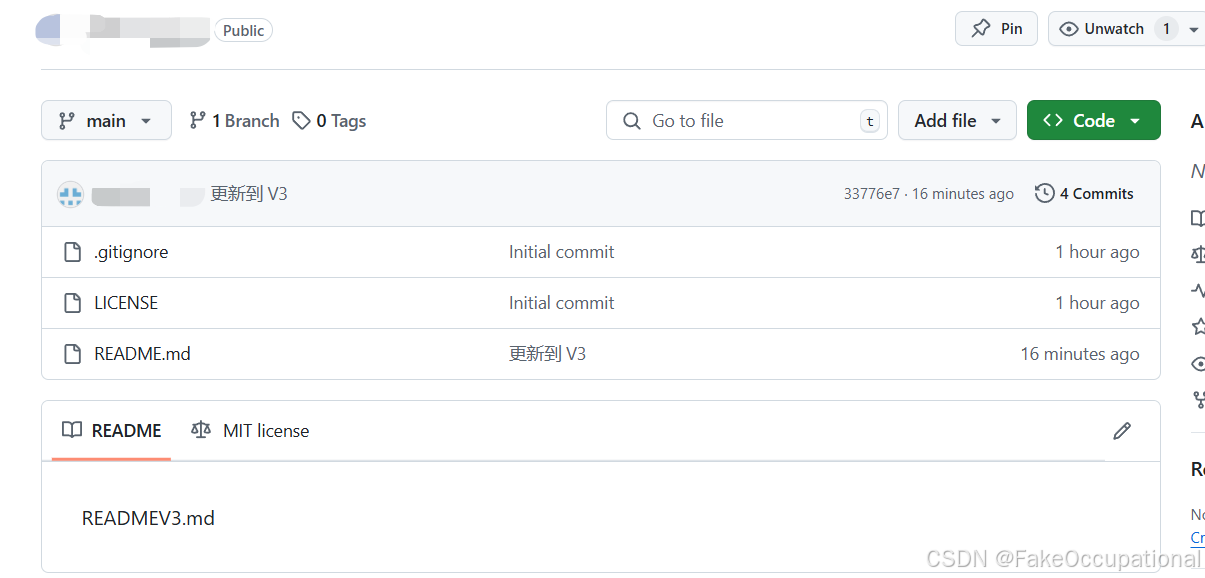Expand the Unwatch dropdown caret
Screen dimensions: 1205x578
click(x=1194, y=30)
